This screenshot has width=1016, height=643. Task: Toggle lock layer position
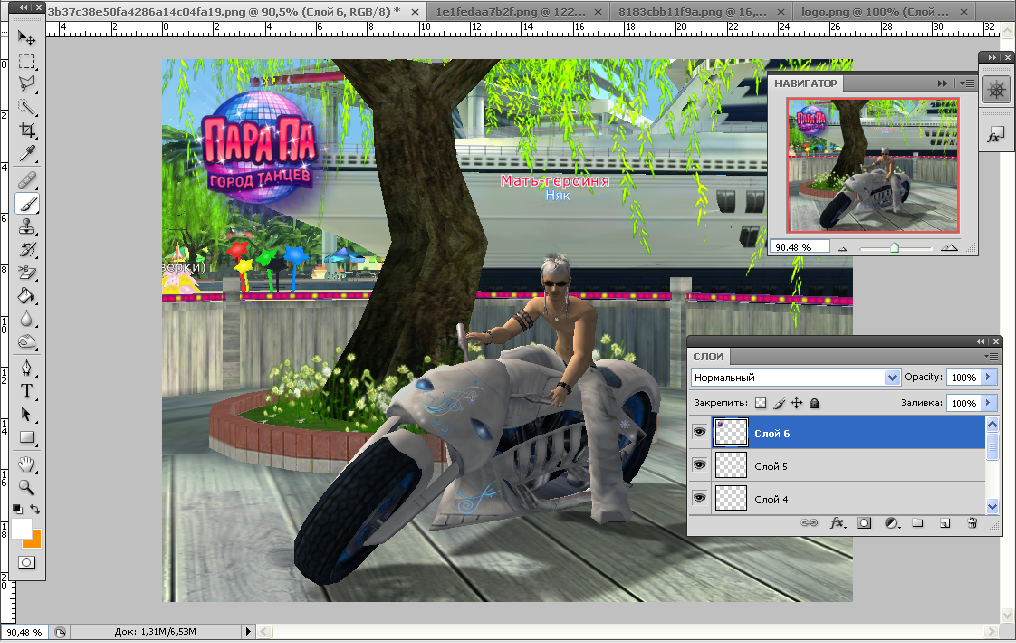(x=796, y=403)
